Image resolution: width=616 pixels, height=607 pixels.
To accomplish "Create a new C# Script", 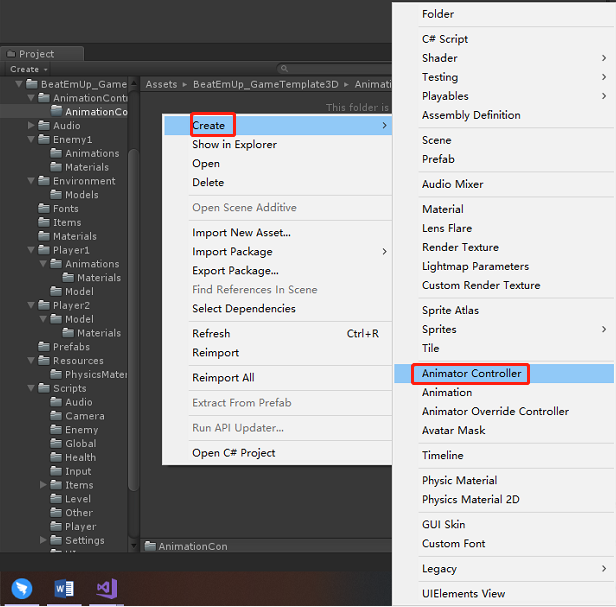I will coord(504,39).
